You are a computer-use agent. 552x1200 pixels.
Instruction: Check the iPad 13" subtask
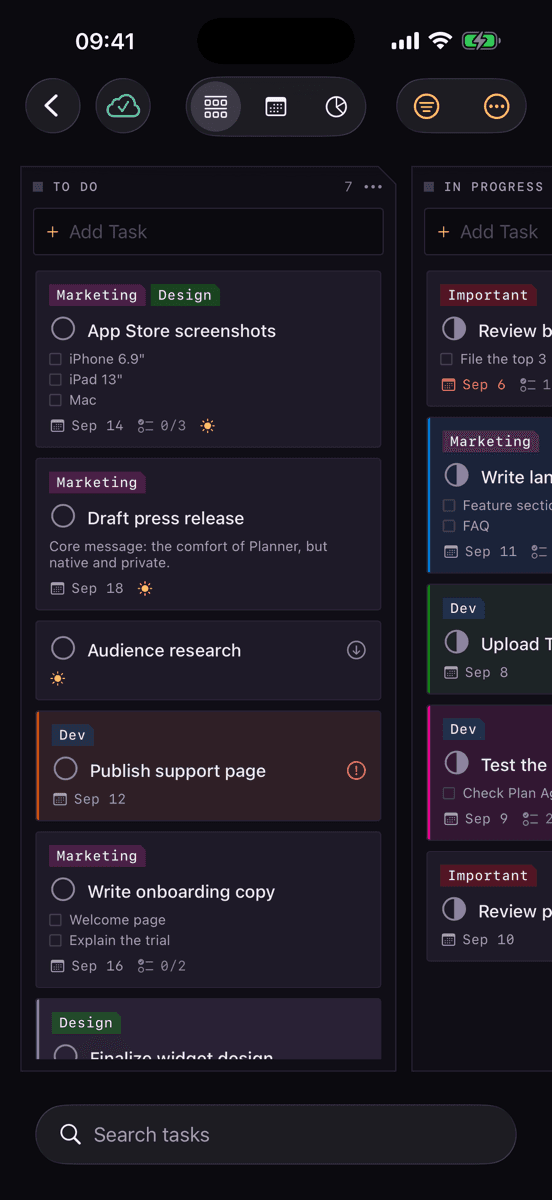(x=56, y=380)
